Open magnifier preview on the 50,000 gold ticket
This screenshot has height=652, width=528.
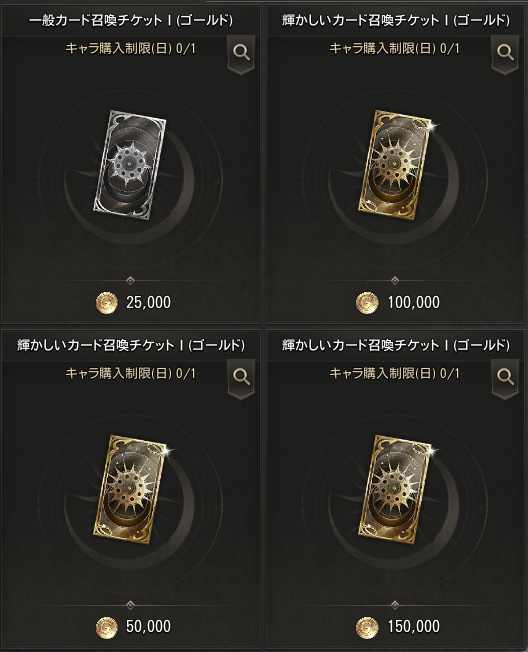coord(241,378)
